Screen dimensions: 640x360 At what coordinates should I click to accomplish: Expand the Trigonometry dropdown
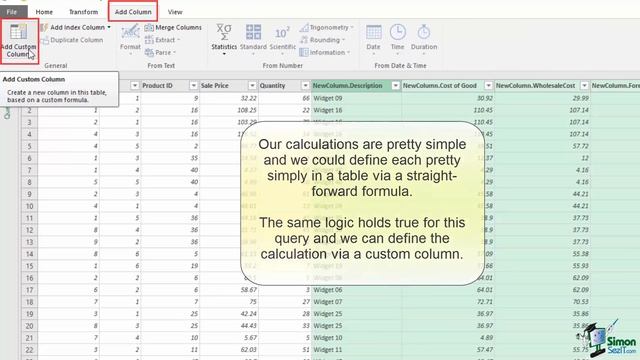(x=327, y=27)
